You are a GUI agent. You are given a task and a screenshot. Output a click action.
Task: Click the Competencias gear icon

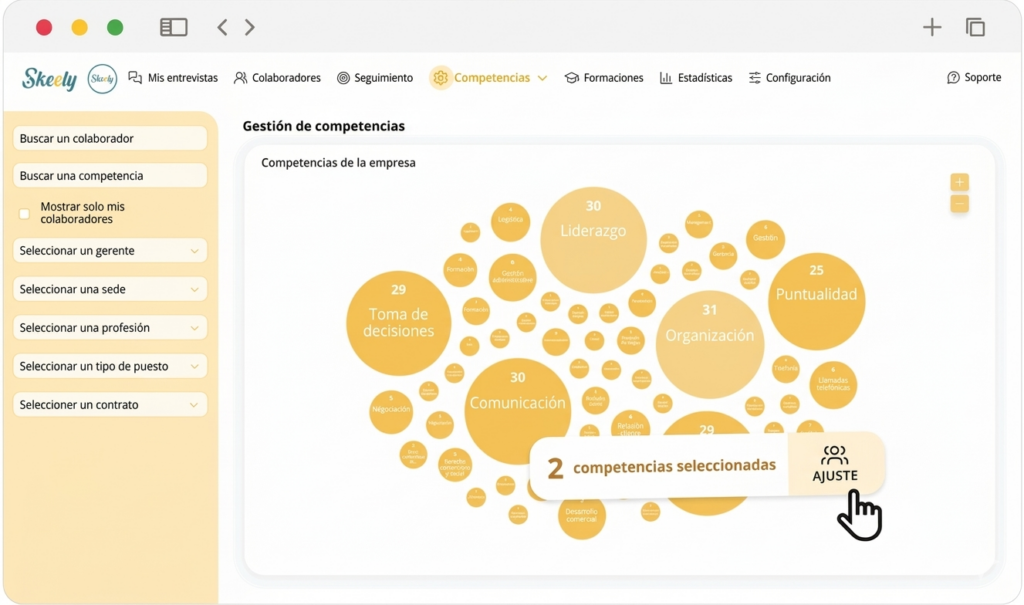point(440,78)
